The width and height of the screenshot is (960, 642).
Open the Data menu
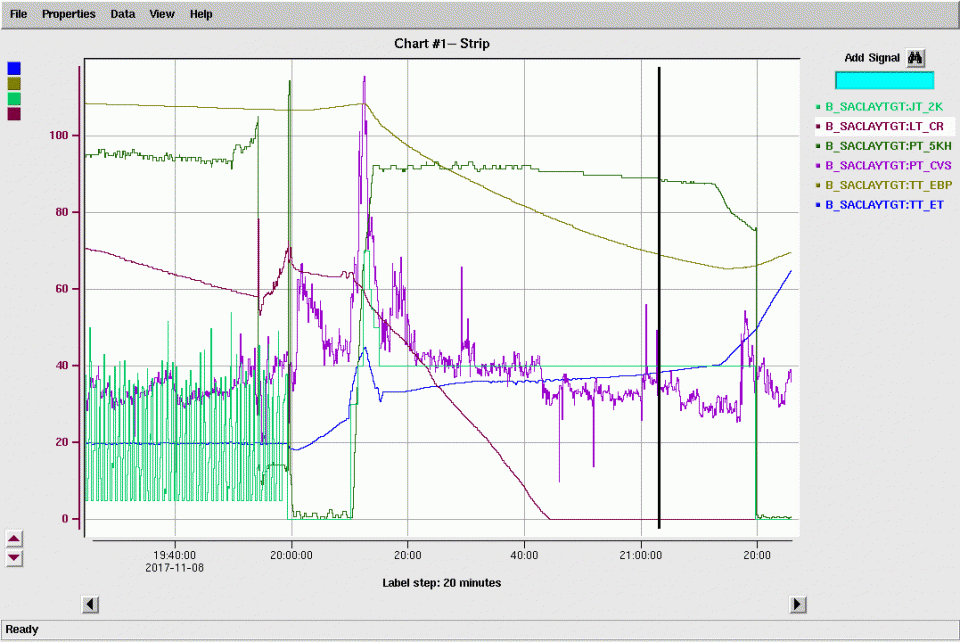122,14
